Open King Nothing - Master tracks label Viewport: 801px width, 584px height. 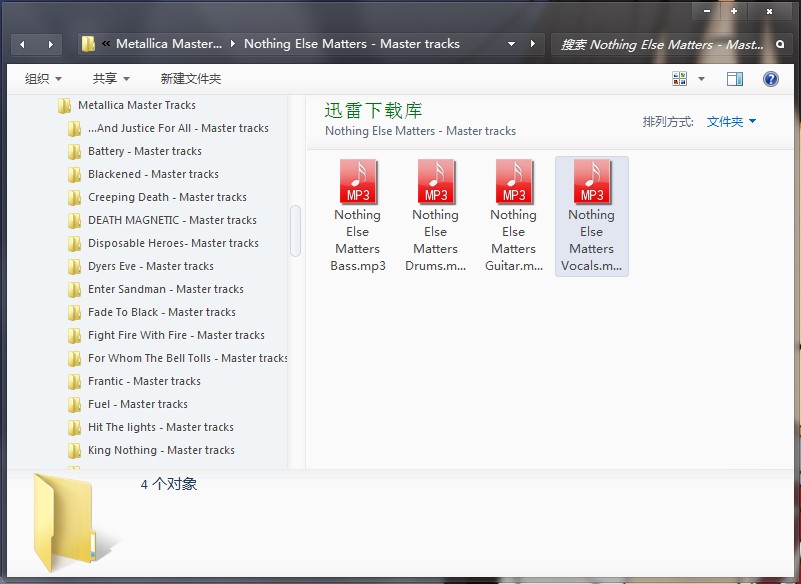pos(161,450)
